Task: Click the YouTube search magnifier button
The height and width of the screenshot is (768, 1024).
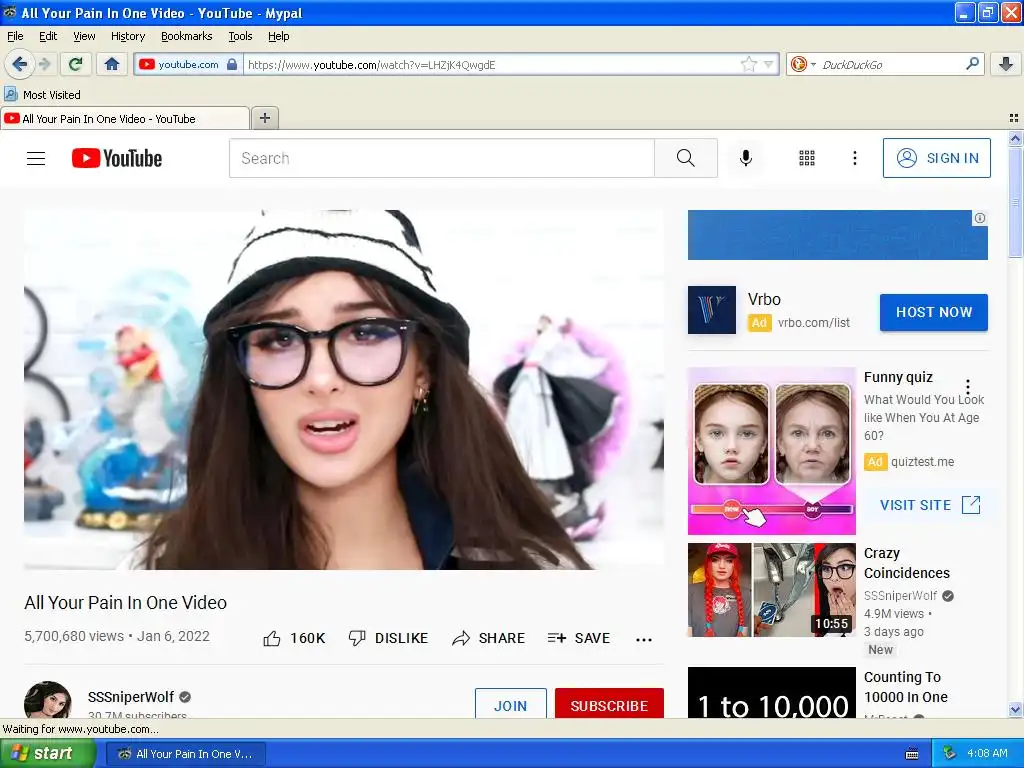Action: tap(686, 158)
